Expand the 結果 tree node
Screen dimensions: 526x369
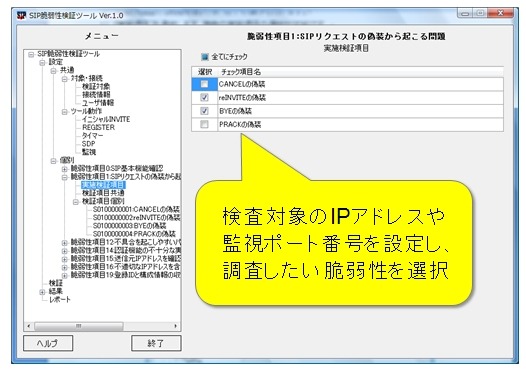[42, 292]
